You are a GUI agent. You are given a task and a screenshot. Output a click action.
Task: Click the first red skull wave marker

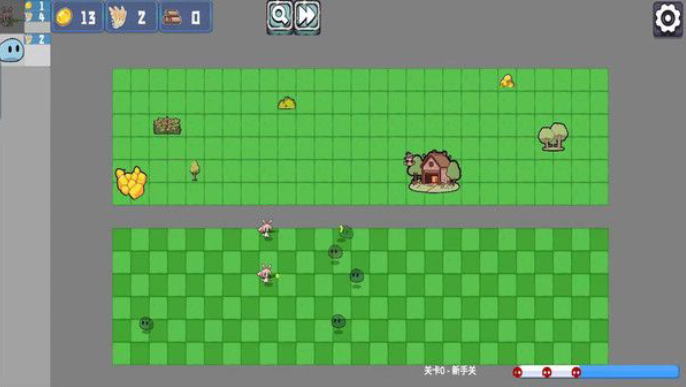tap(517, 372)
